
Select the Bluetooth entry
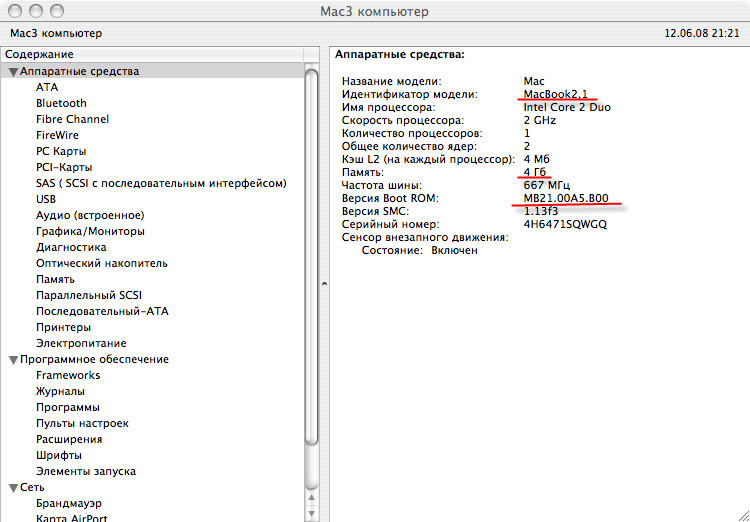[61, 103]
